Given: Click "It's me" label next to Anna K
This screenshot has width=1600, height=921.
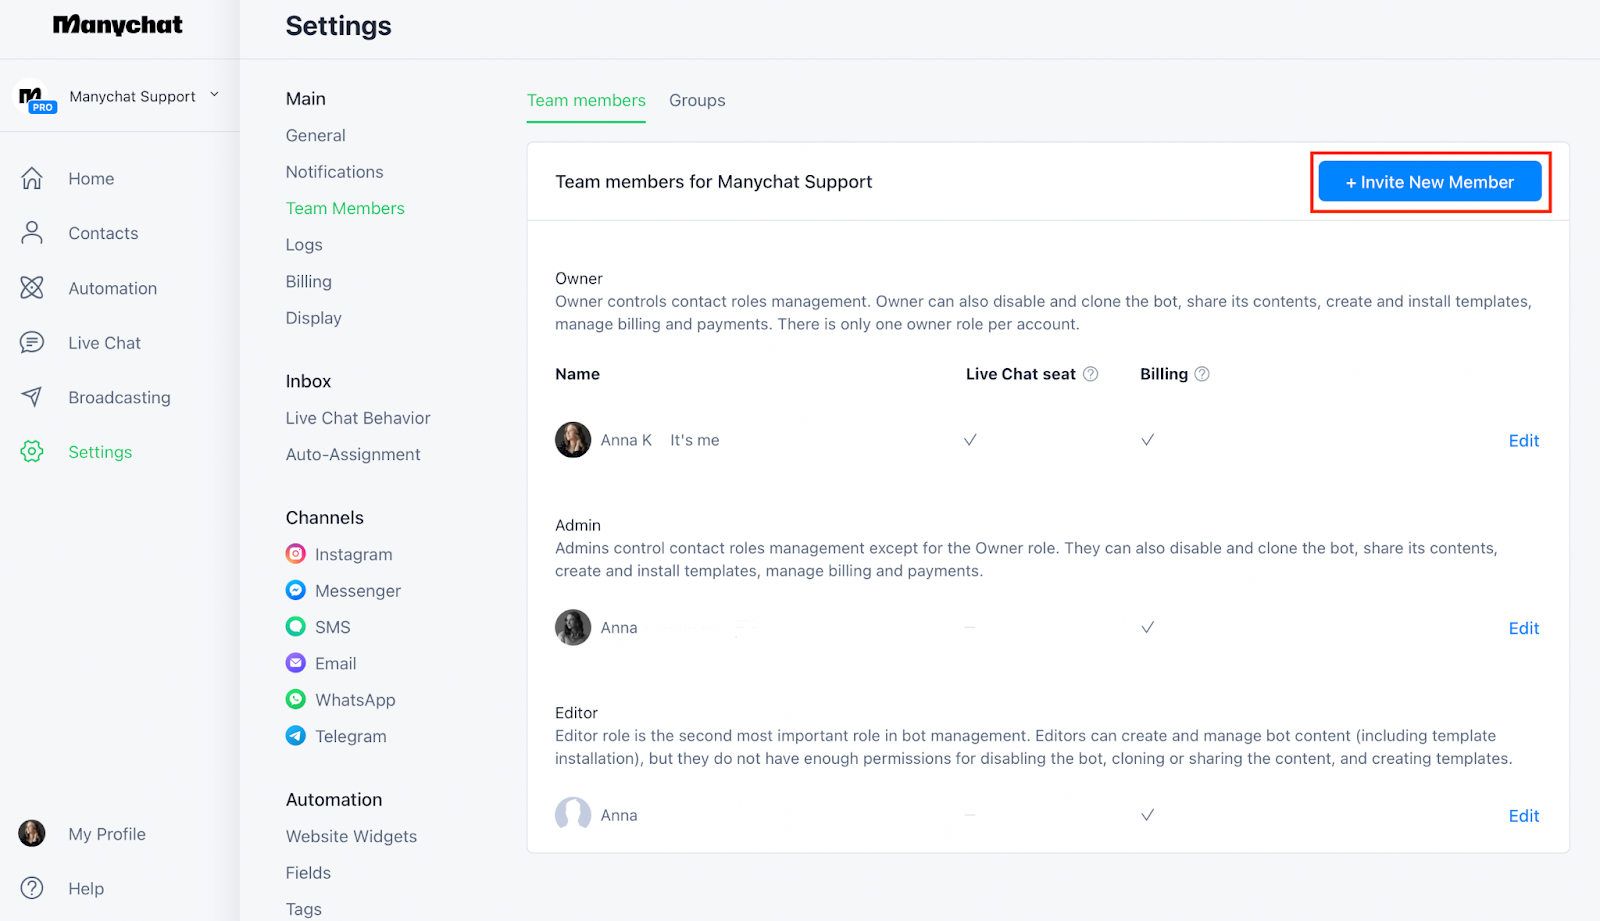Looking at the screenshot, I should point(695,440).
